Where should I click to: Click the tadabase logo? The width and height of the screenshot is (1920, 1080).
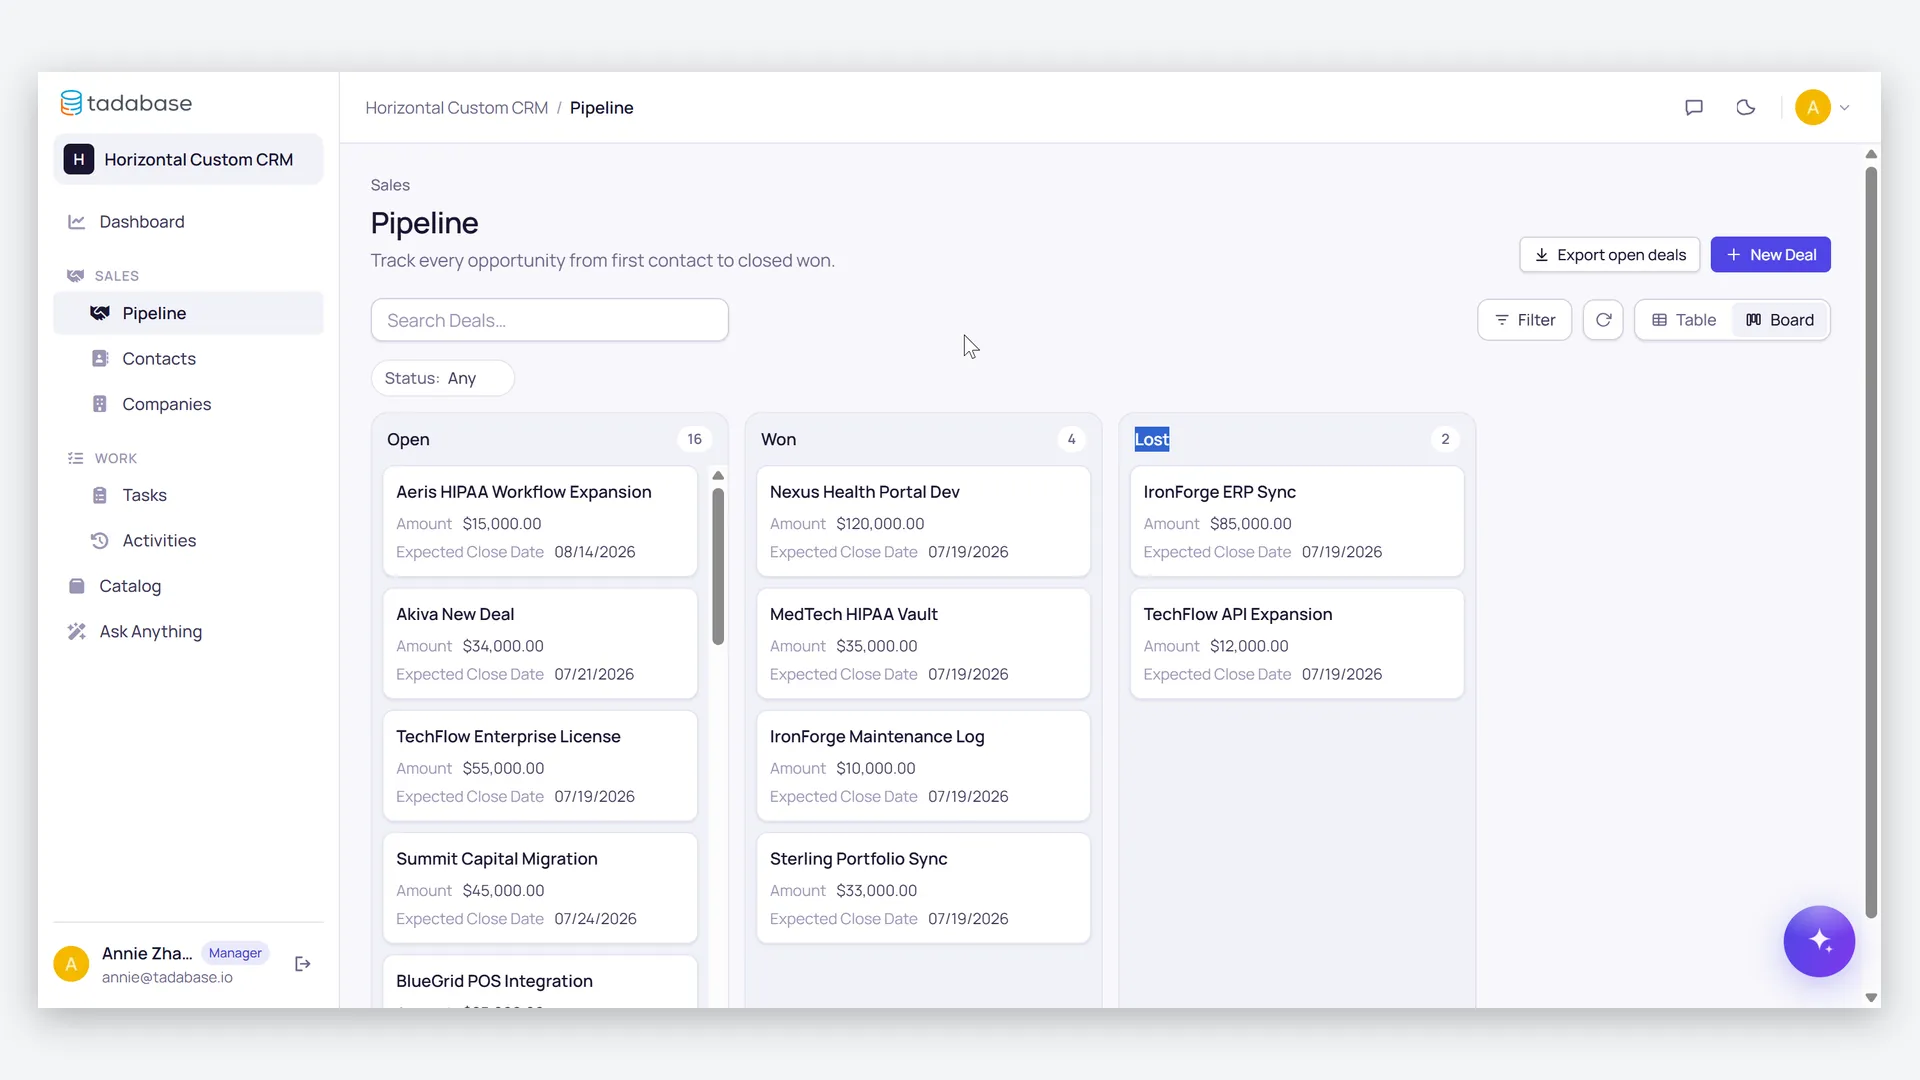(x=126, y=103)
